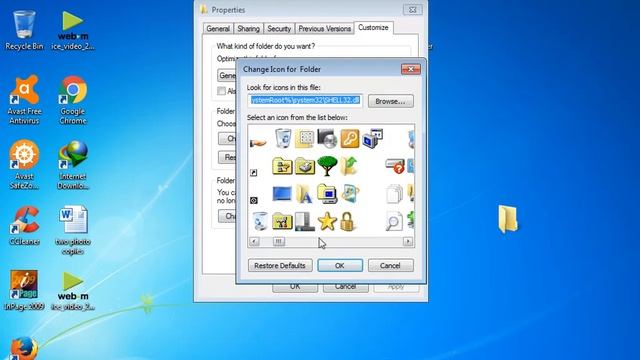
Task: Click Restore Defaults button
Action: coord(280,265)
